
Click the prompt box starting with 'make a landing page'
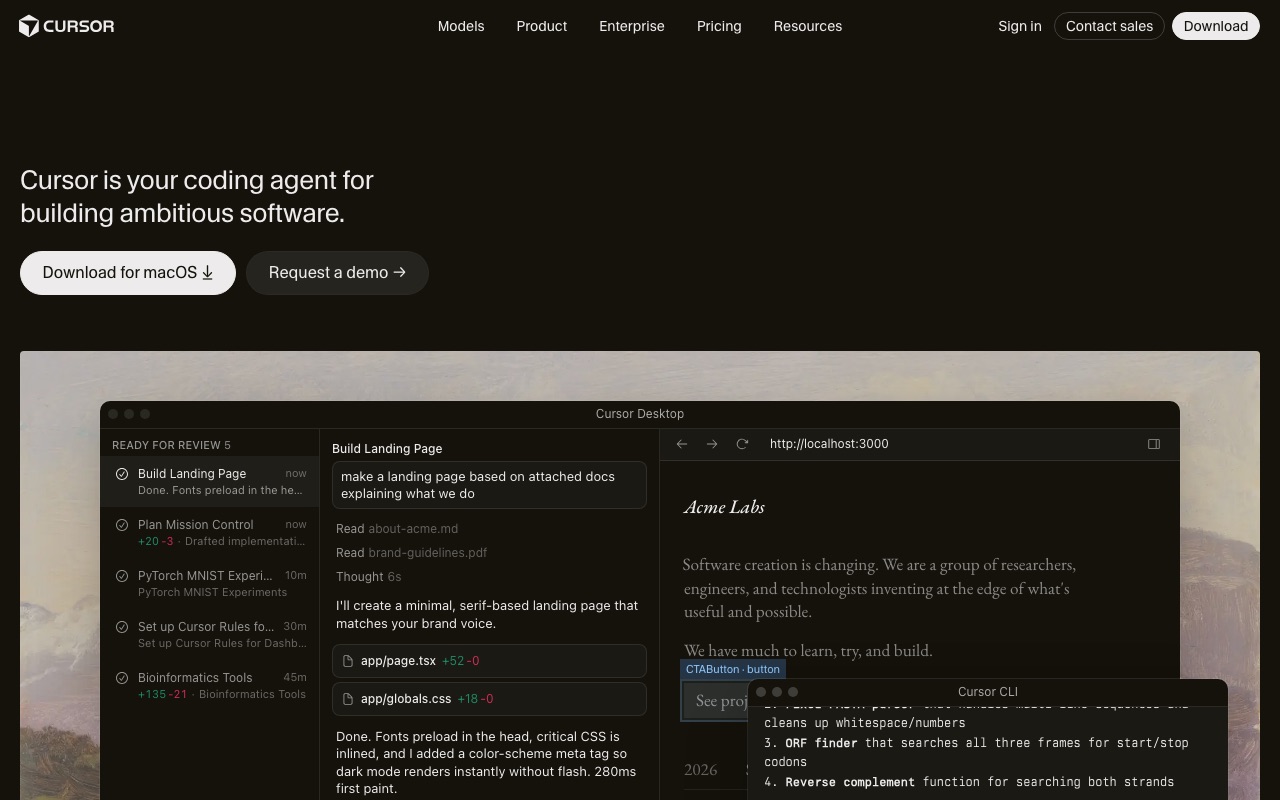(489, 485)
